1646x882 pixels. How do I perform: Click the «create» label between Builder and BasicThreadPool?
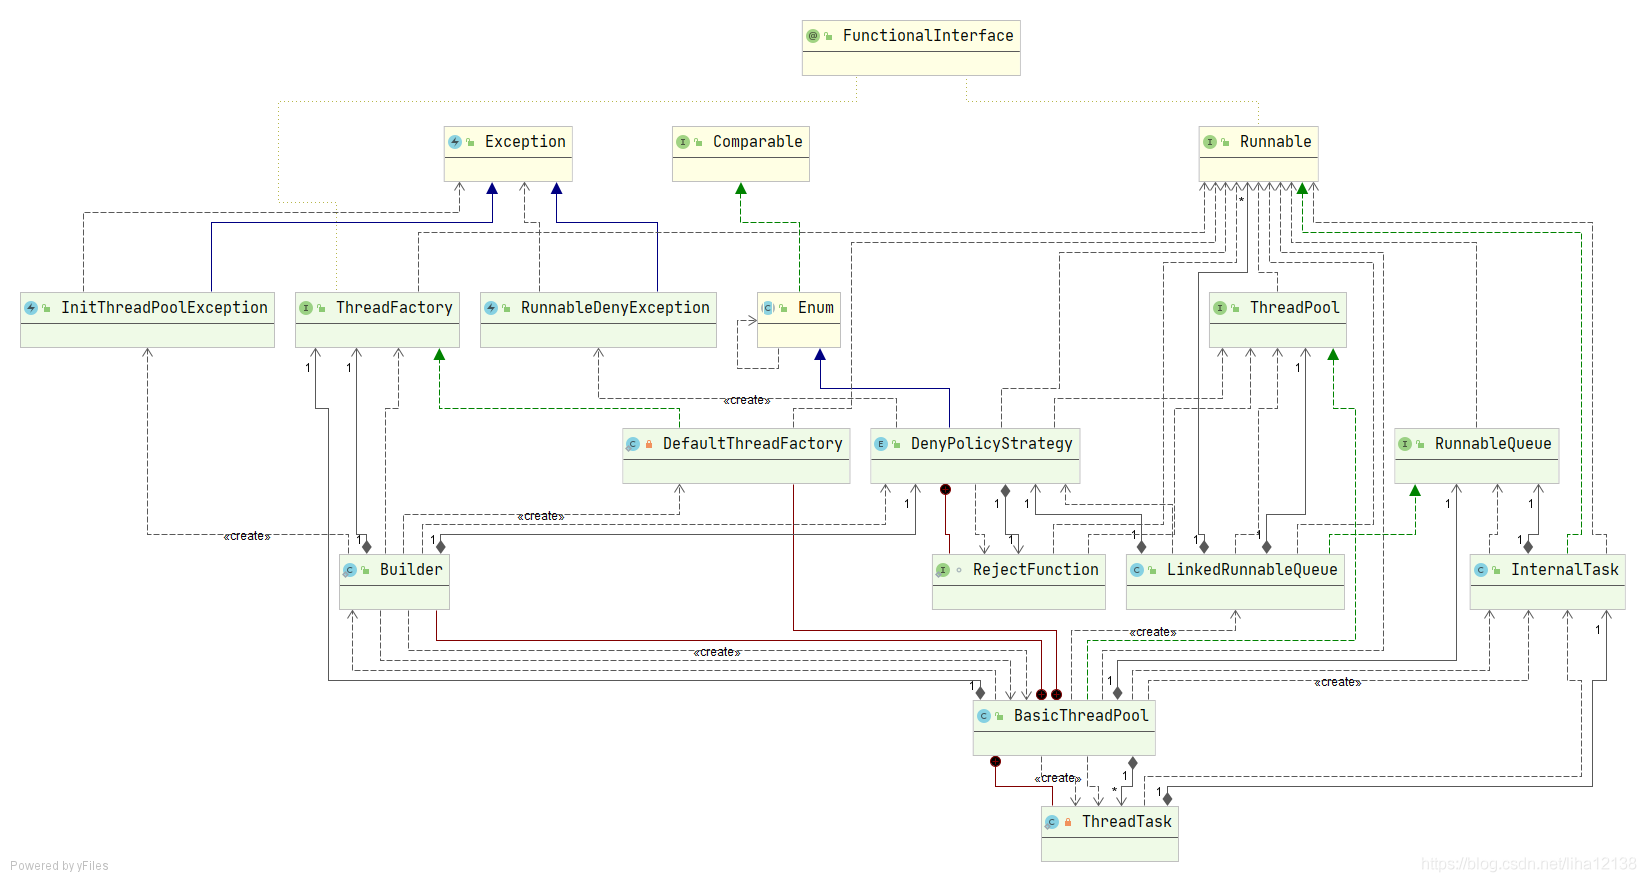click(x=717, y=652)
